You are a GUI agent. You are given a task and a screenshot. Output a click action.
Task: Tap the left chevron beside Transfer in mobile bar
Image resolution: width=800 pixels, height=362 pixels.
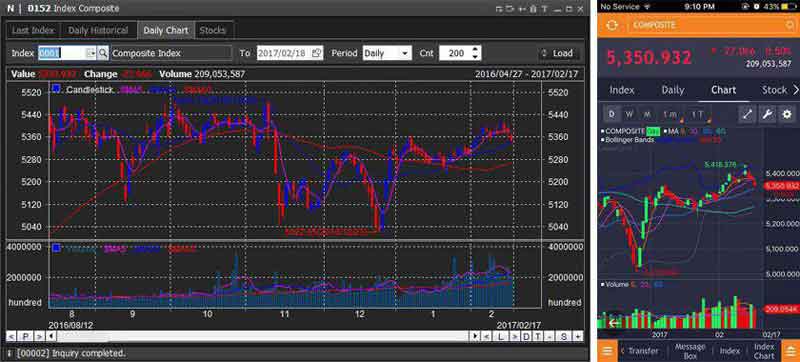coord(622,351)
